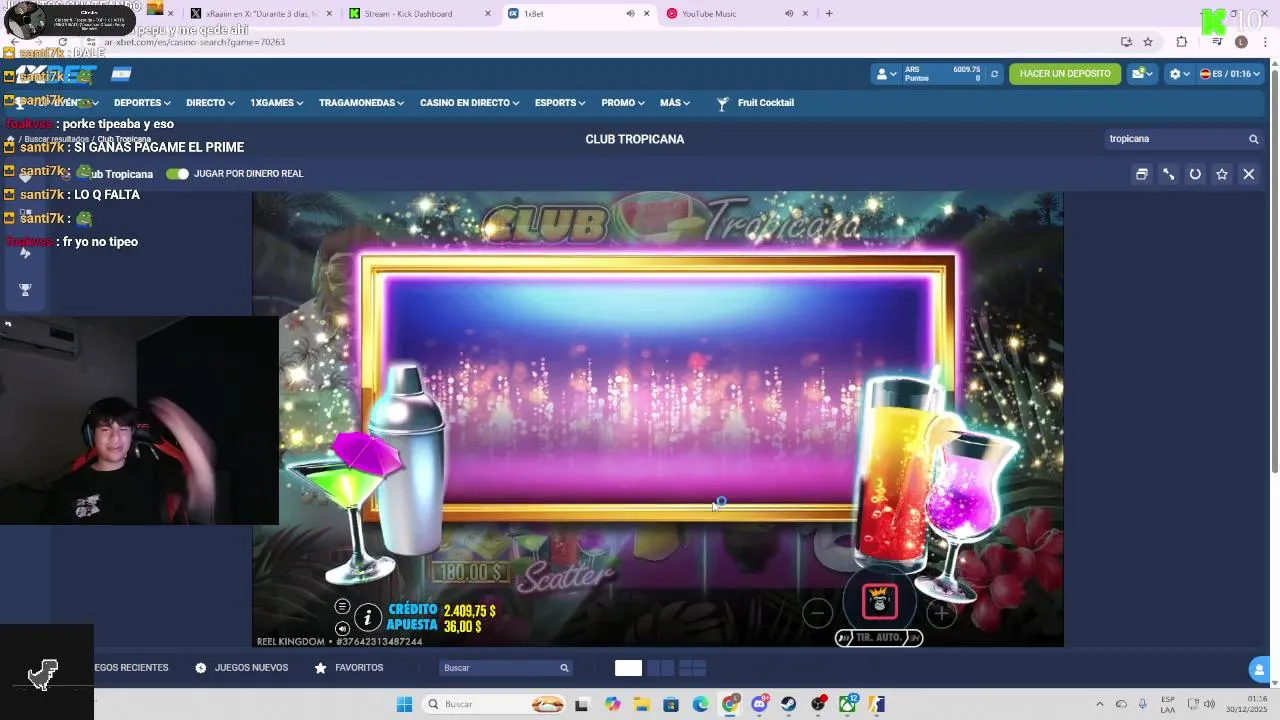Expand CASINO EN DIRECTO menu
This screenshot has height=720, width=1280.
[x=469, y=103]
